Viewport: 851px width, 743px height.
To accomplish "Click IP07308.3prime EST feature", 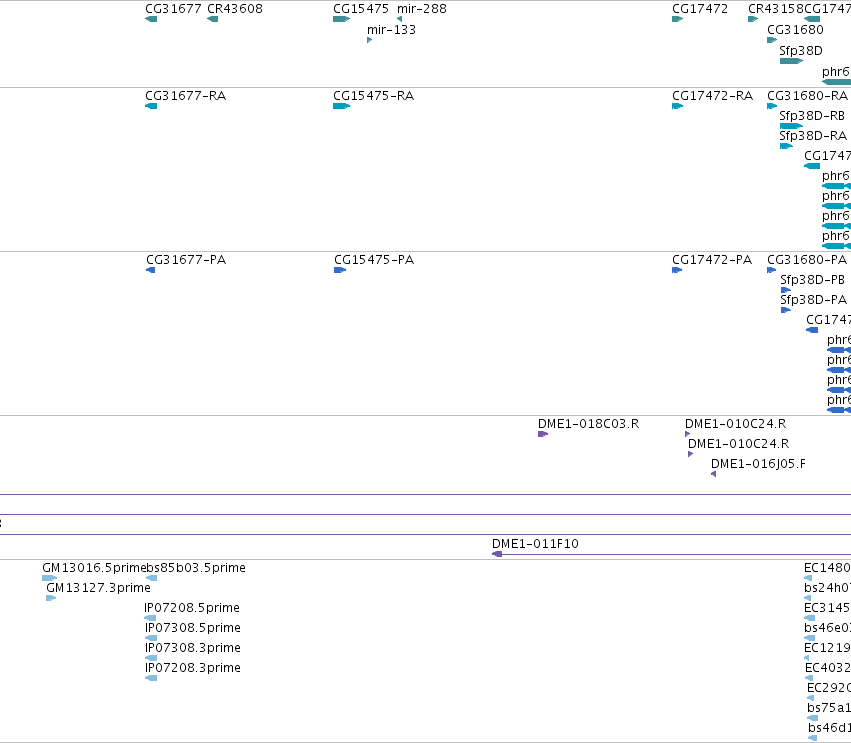I will (151, 658).
